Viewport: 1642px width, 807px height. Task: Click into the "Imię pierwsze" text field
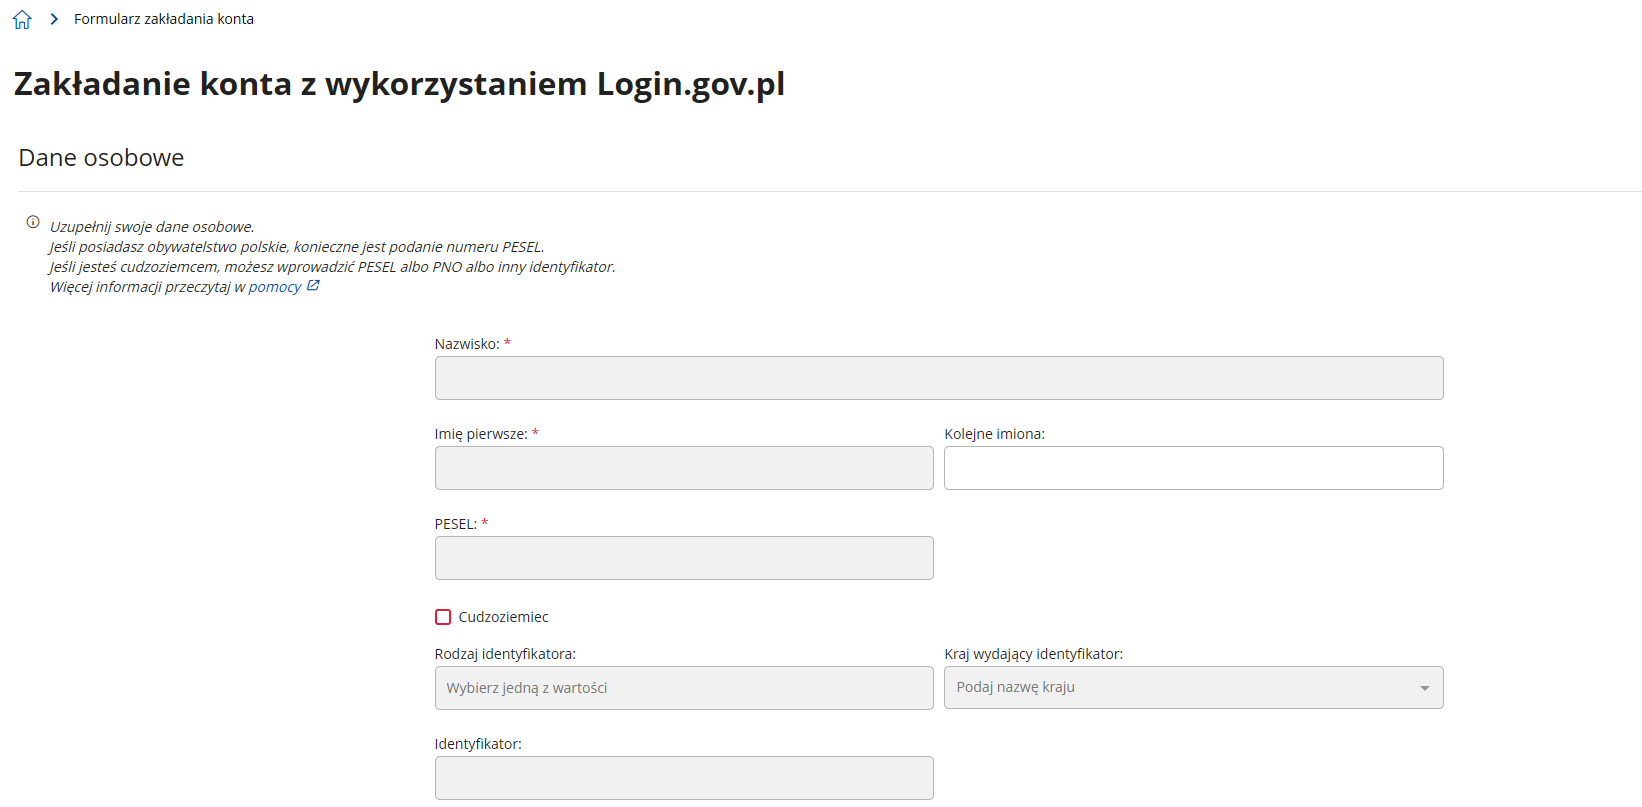coord(684,468)
